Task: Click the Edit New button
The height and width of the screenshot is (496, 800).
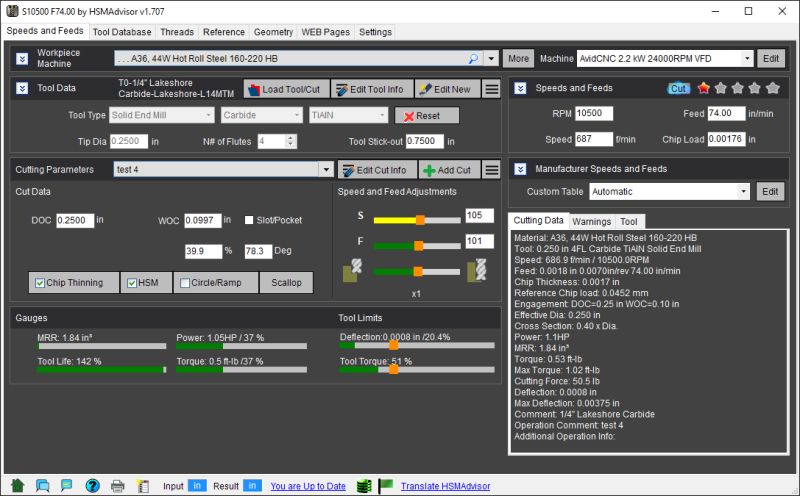Action: [447, 89]
